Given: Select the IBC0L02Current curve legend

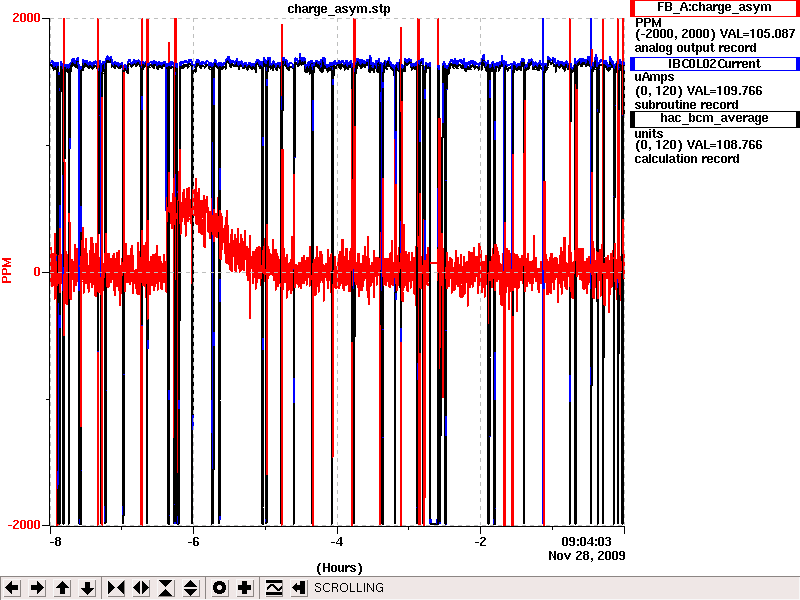Looking at the screenshot, I should (714, 64).
